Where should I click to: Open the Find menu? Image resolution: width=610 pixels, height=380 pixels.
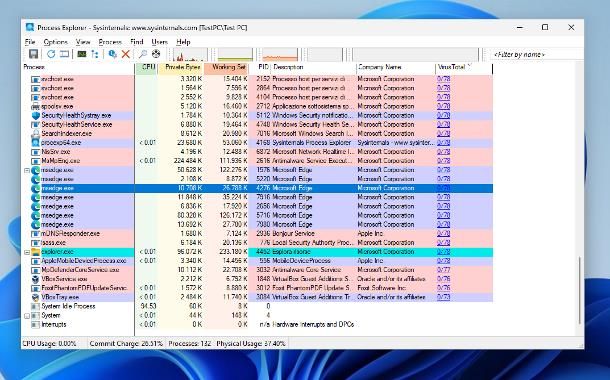coord(137,42)
